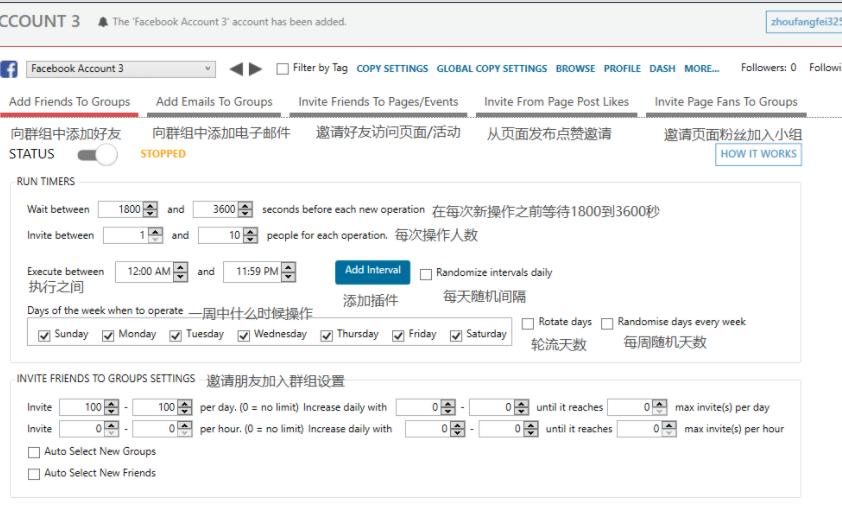Image resolution: width=842 pixels, height=508 pixels.
Task: Enable Randomize intervals daily checkbox
Action: pos(426,274)
